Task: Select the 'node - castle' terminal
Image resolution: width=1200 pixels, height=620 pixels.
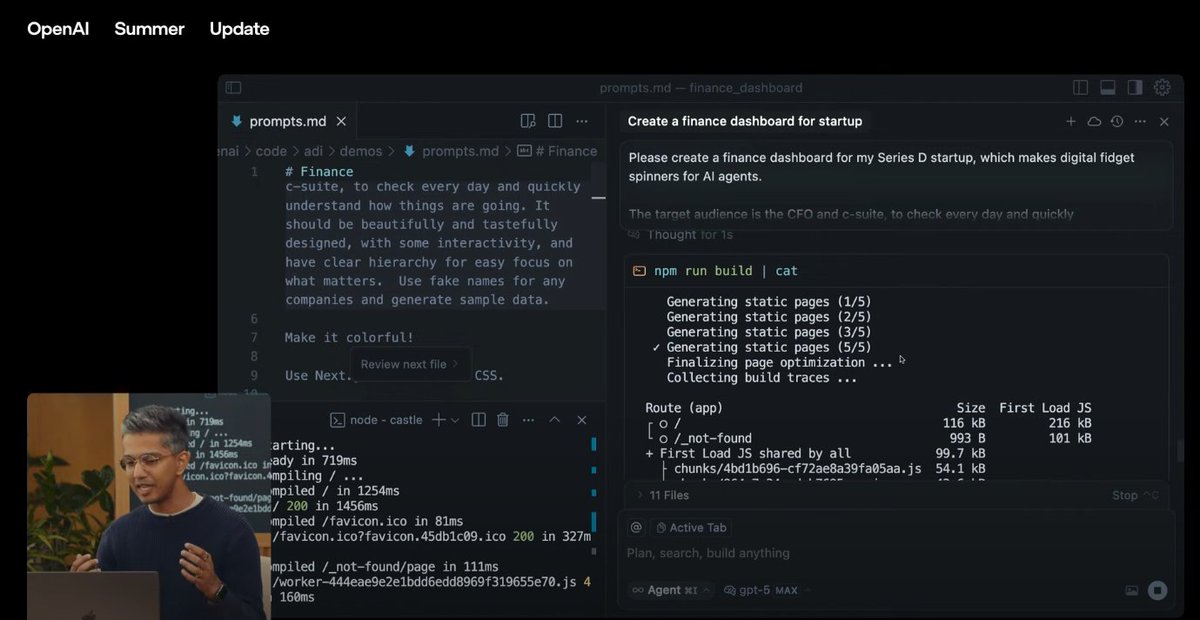Action: pyautogui.click(x=377, y=420)
